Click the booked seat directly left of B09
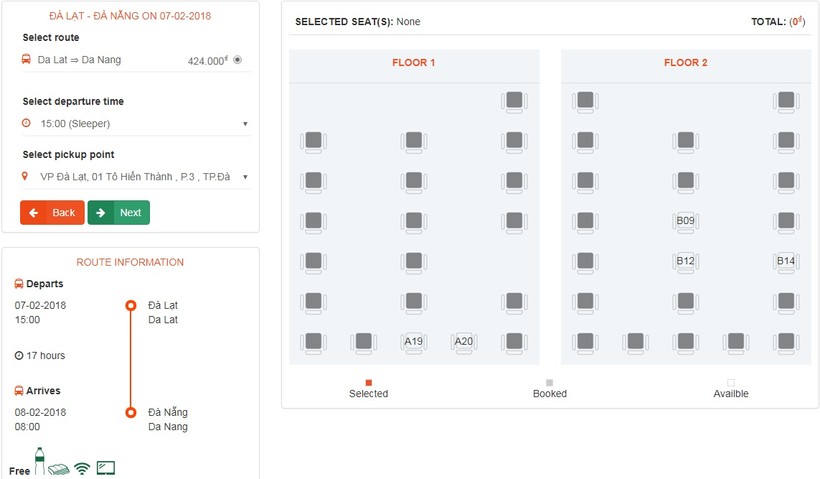The width and height of the screenshot is (820, 479). pos(585,222)
